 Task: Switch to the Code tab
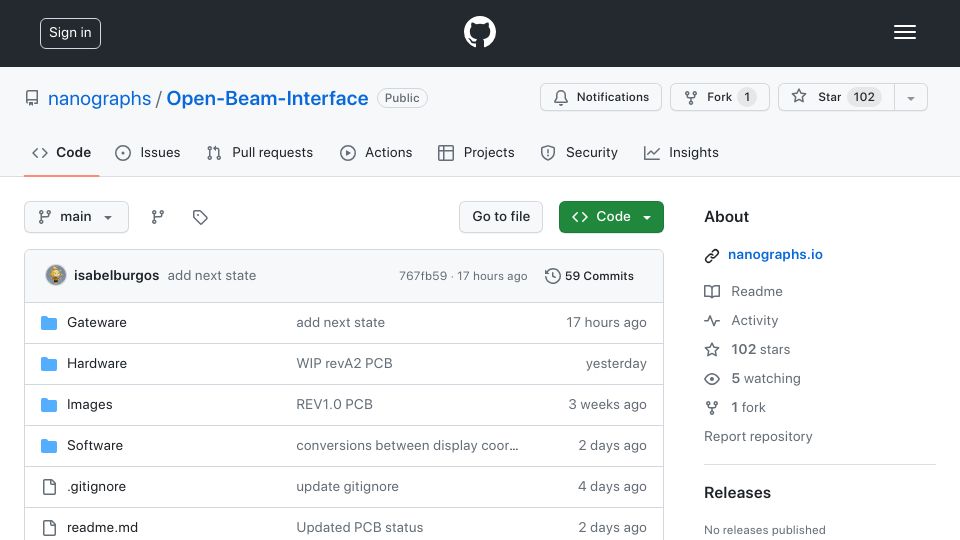(x=61, y=152)
